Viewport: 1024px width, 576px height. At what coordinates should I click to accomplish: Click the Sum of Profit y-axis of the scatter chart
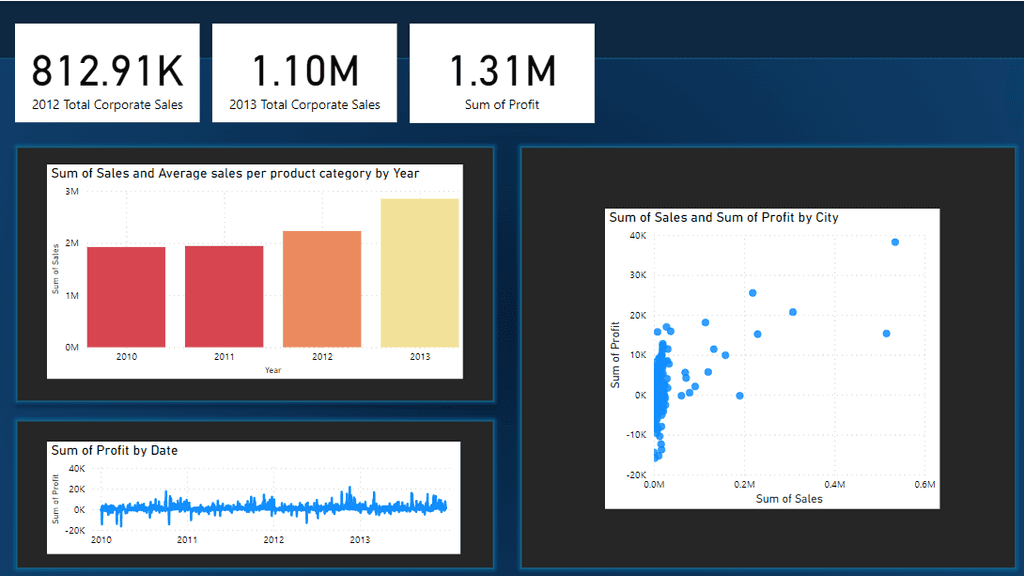point(618,356)
